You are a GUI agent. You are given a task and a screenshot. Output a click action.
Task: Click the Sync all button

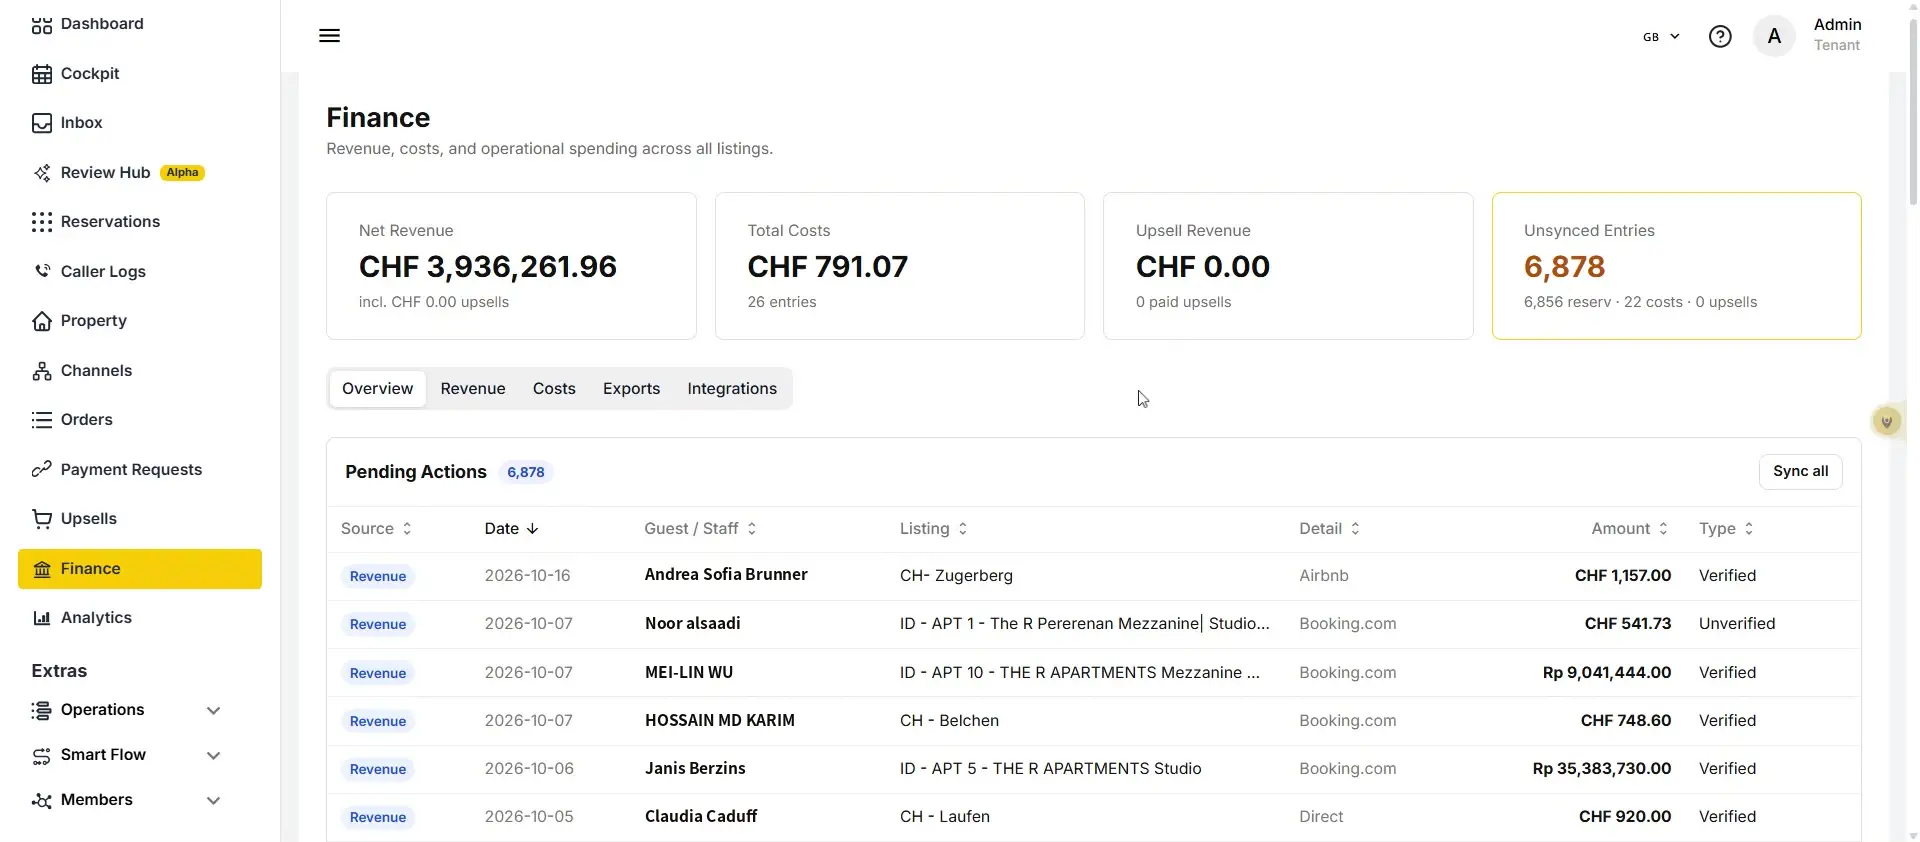click(x=1800, y=472)
